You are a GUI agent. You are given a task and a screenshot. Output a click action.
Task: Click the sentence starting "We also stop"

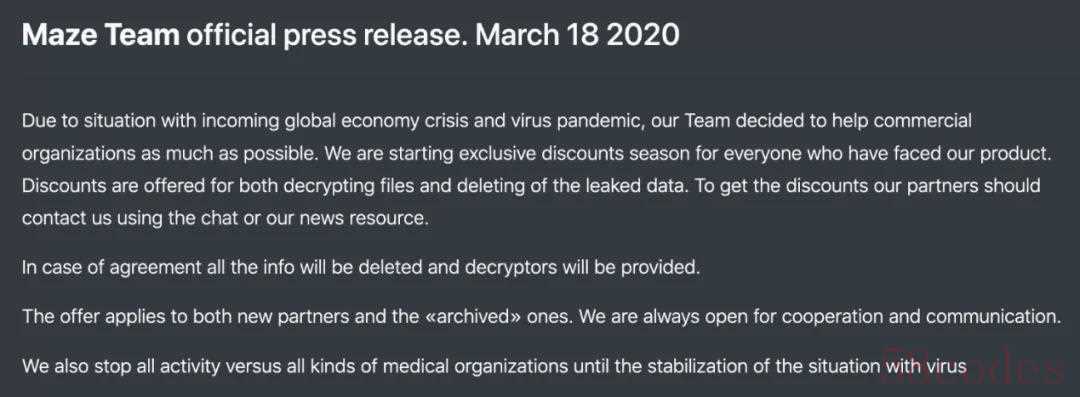tap(495, 365)
